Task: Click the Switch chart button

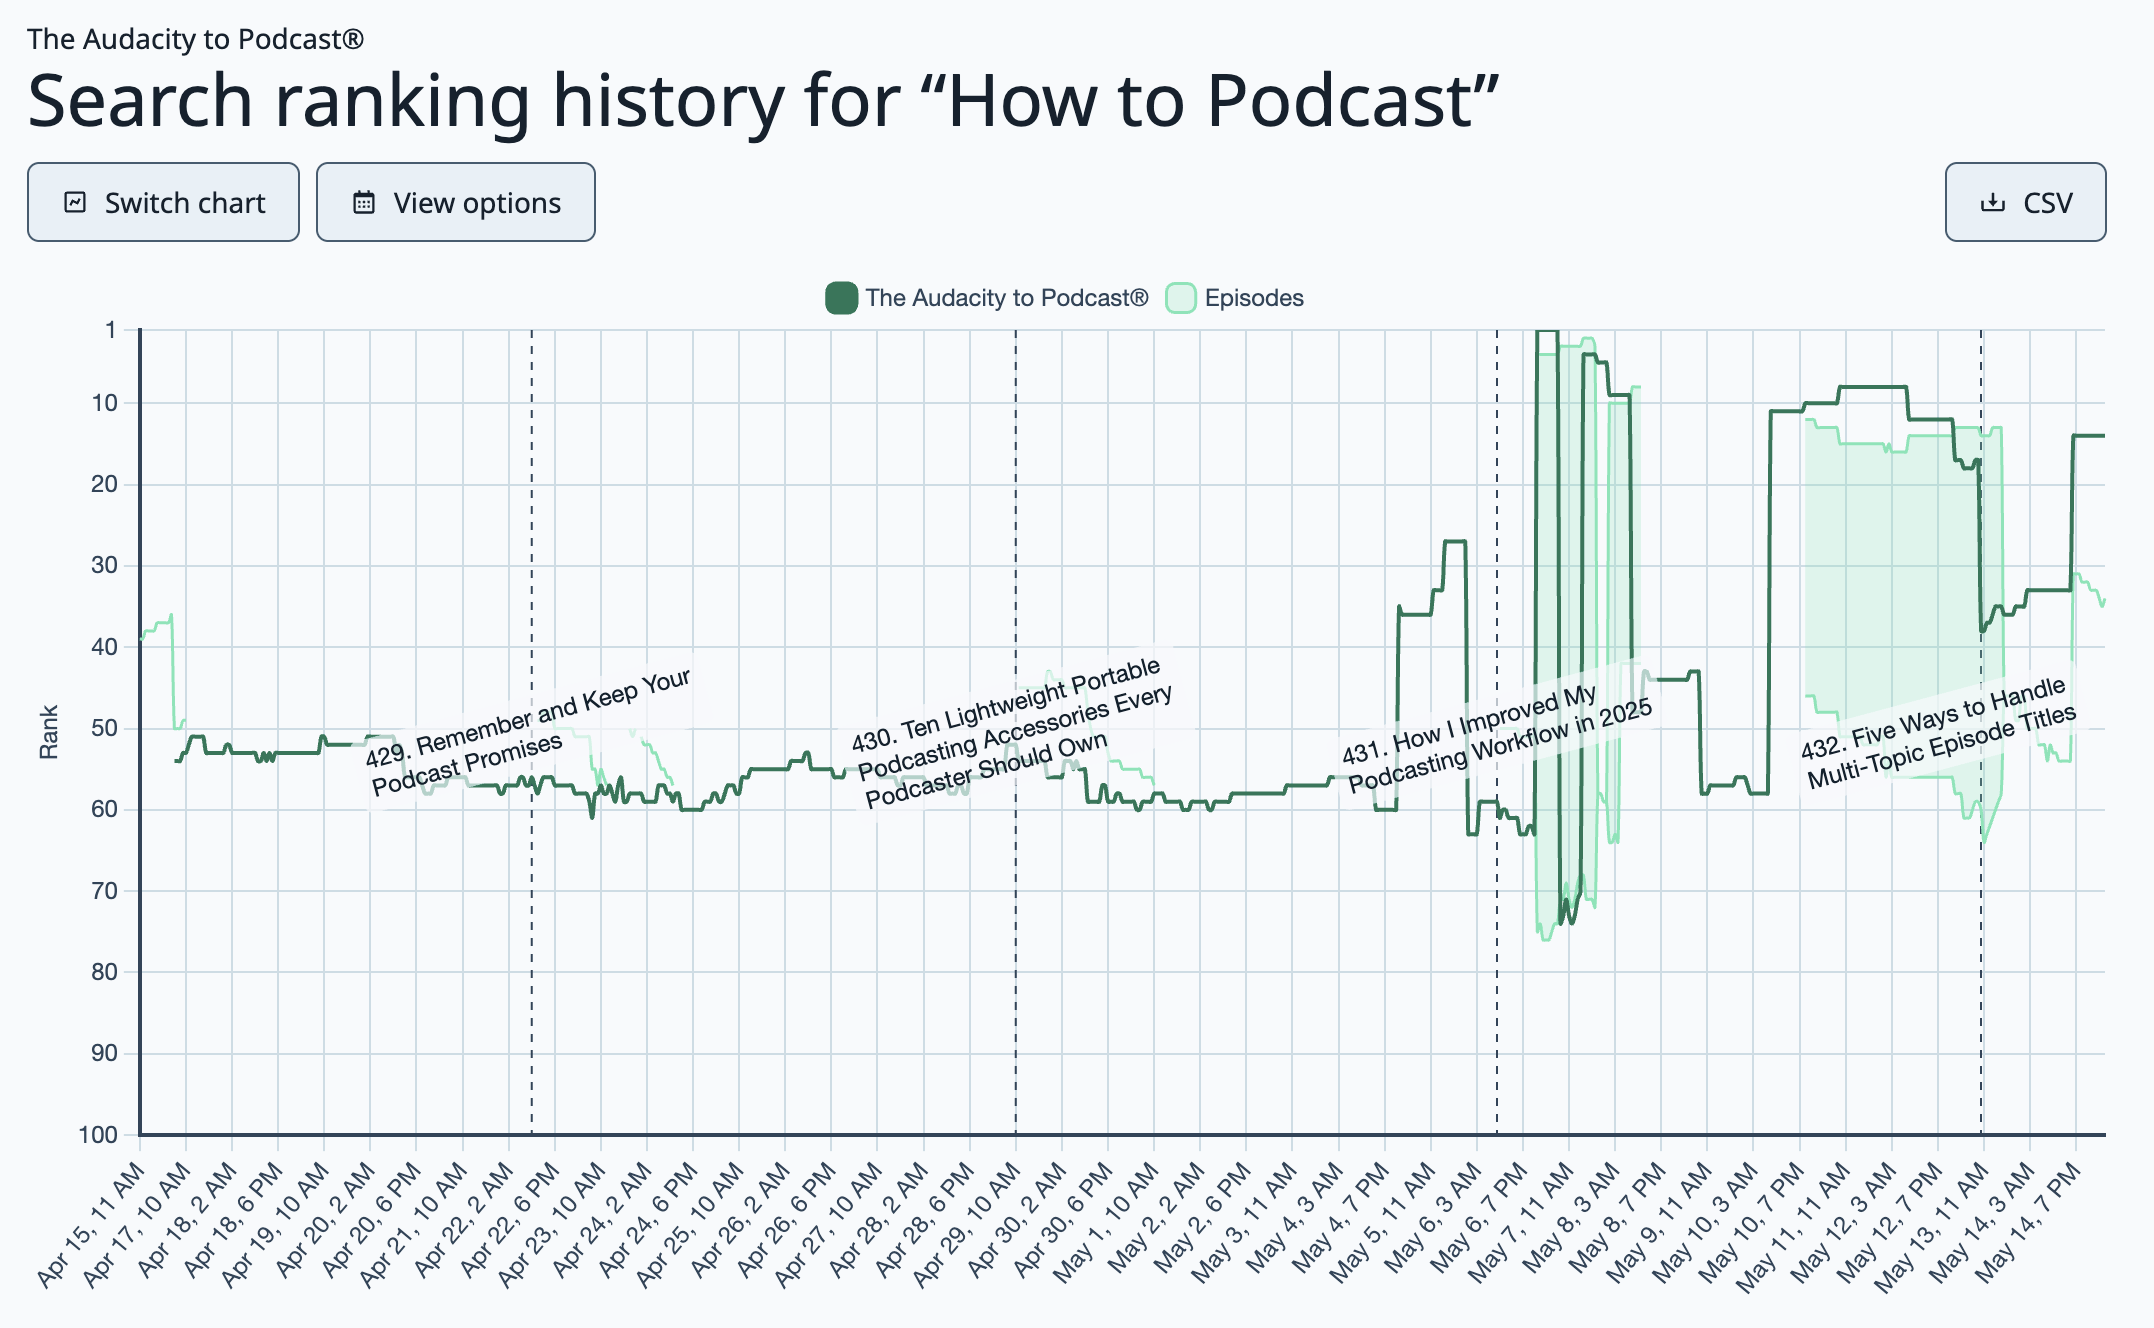Action: 163,202
